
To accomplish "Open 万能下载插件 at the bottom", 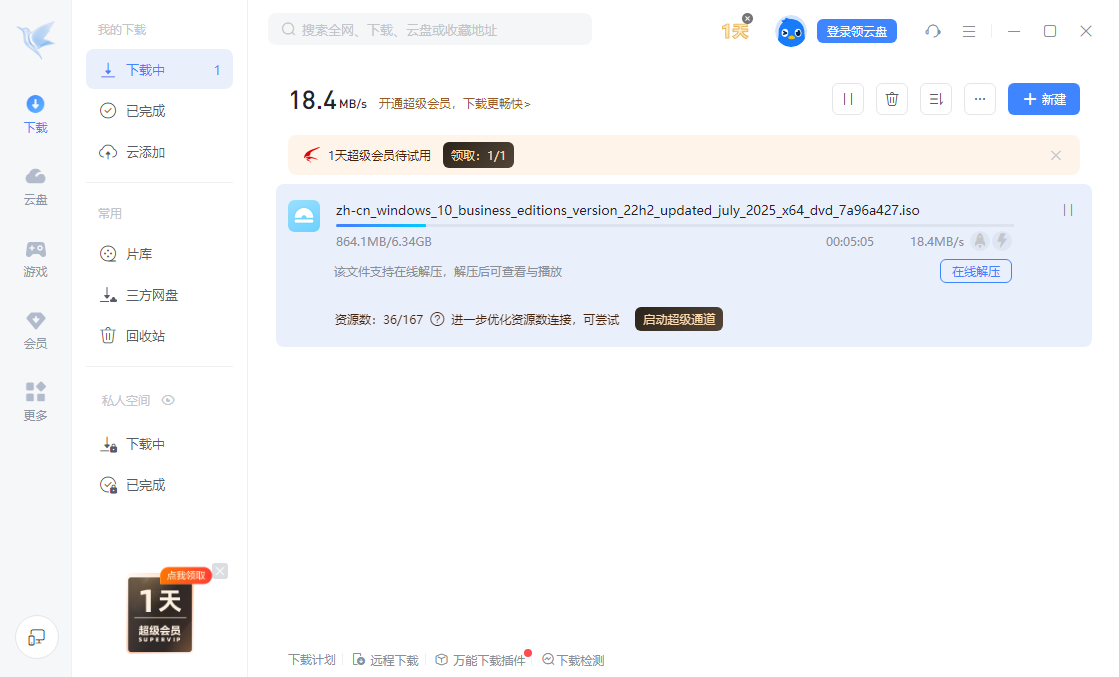I will pos(480,660).
